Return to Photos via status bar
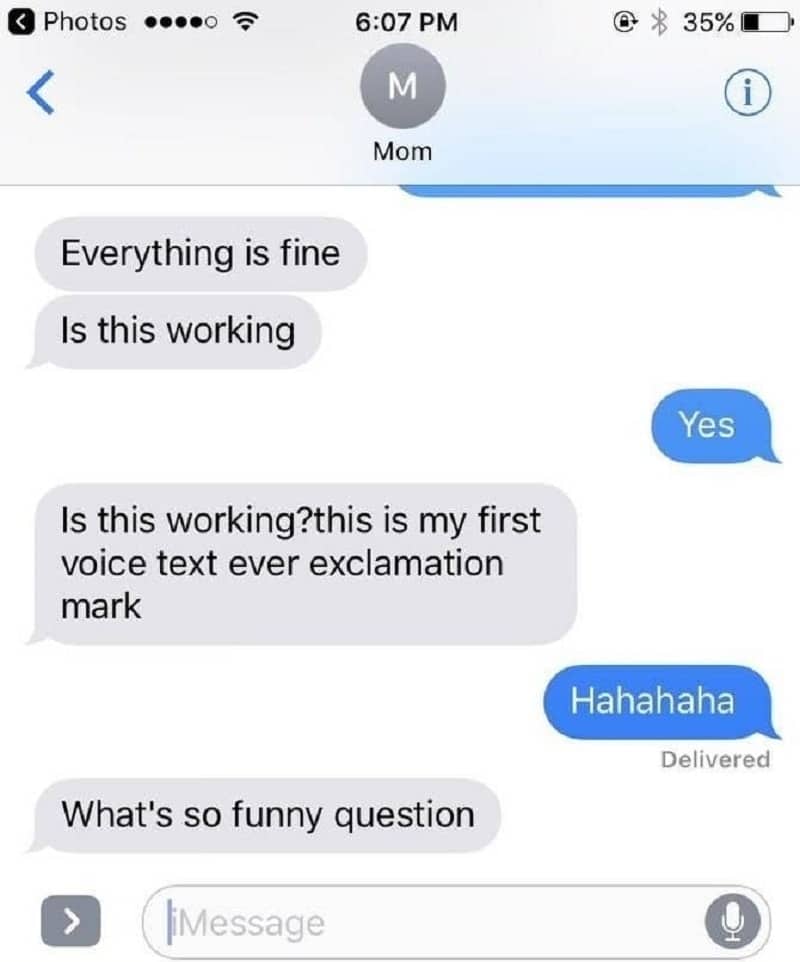The width and height of the screenshot is (800, 962). pyautogui.click(x=67, y=22)
